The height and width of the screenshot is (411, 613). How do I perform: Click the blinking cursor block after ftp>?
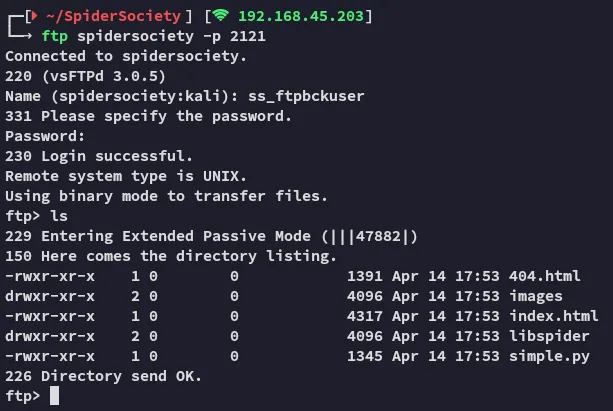click(54, 396)
